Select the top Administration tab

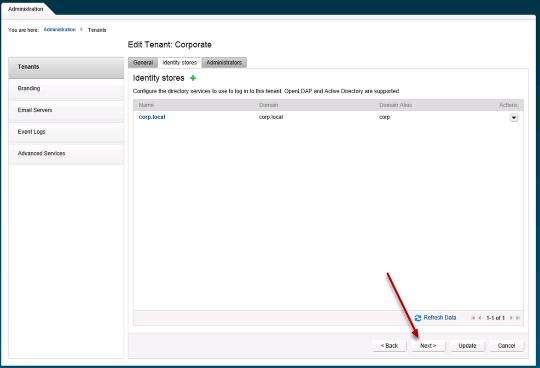tap(26, 9)
